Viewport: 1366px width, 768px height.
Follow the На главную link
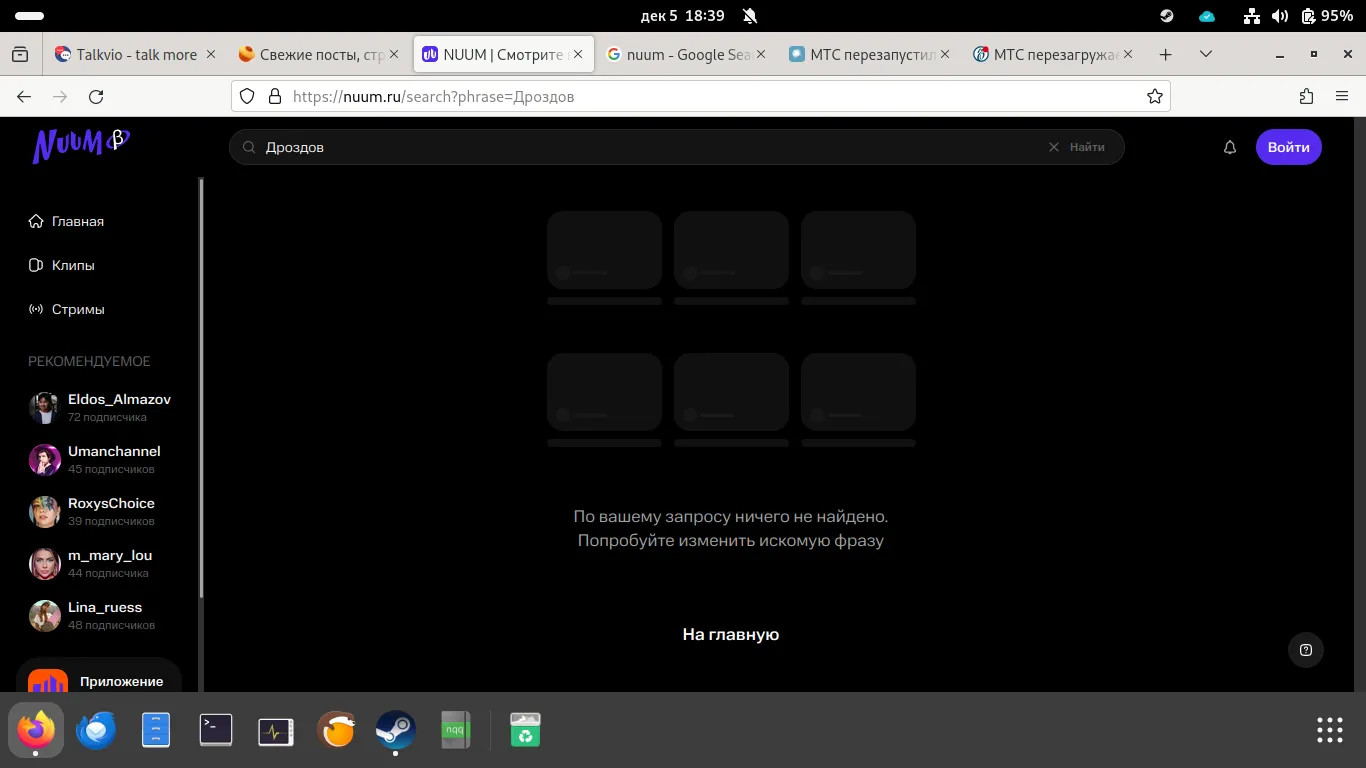pyautogui.click(x=731, y=634)
